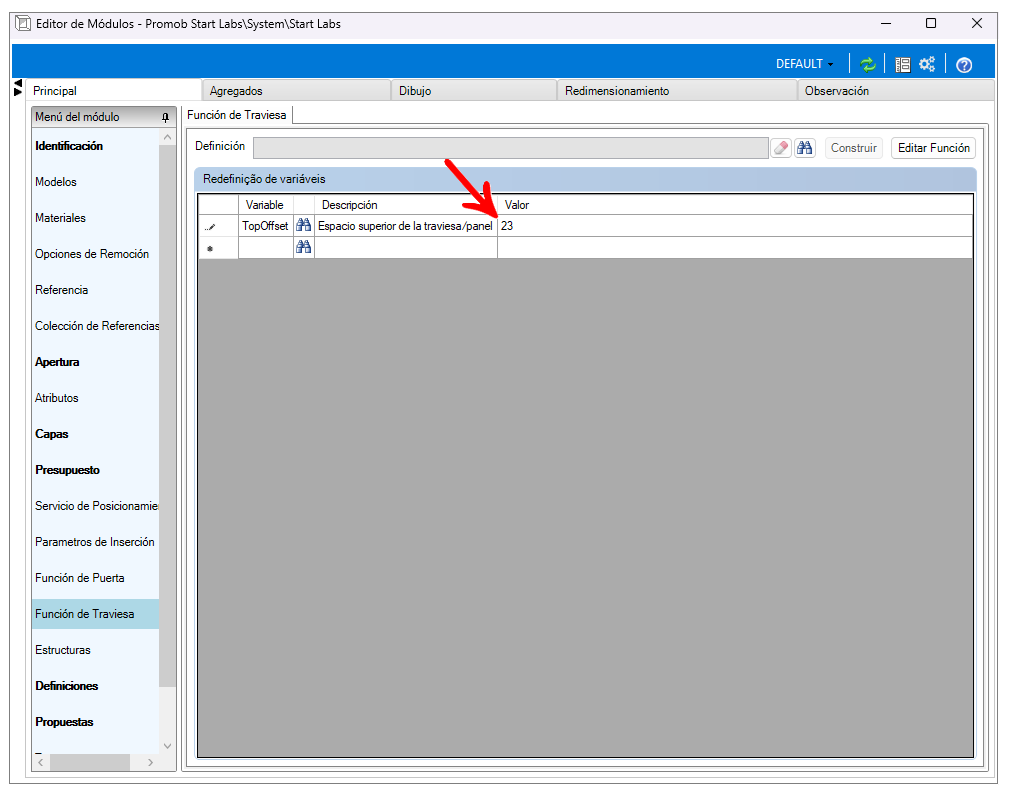Screen dimensions: 1010x798
Task: Maximize the Editor de Módulos window
Action: (x=931, y=24)
